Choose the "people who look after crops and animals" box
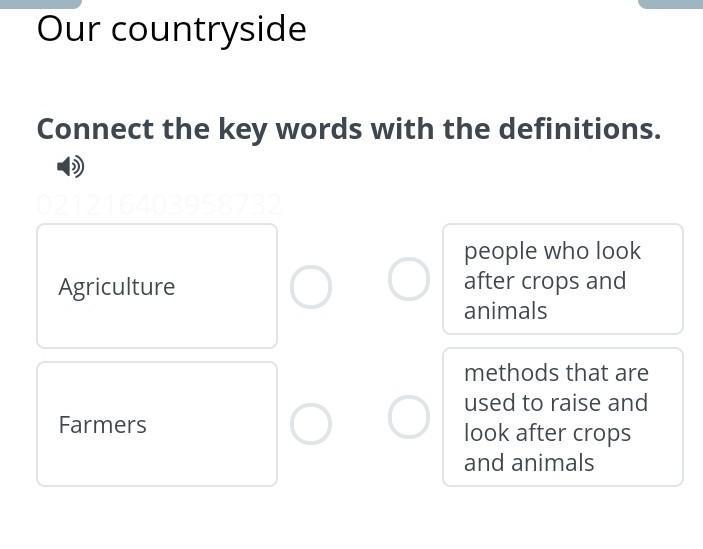 point(563,279)
